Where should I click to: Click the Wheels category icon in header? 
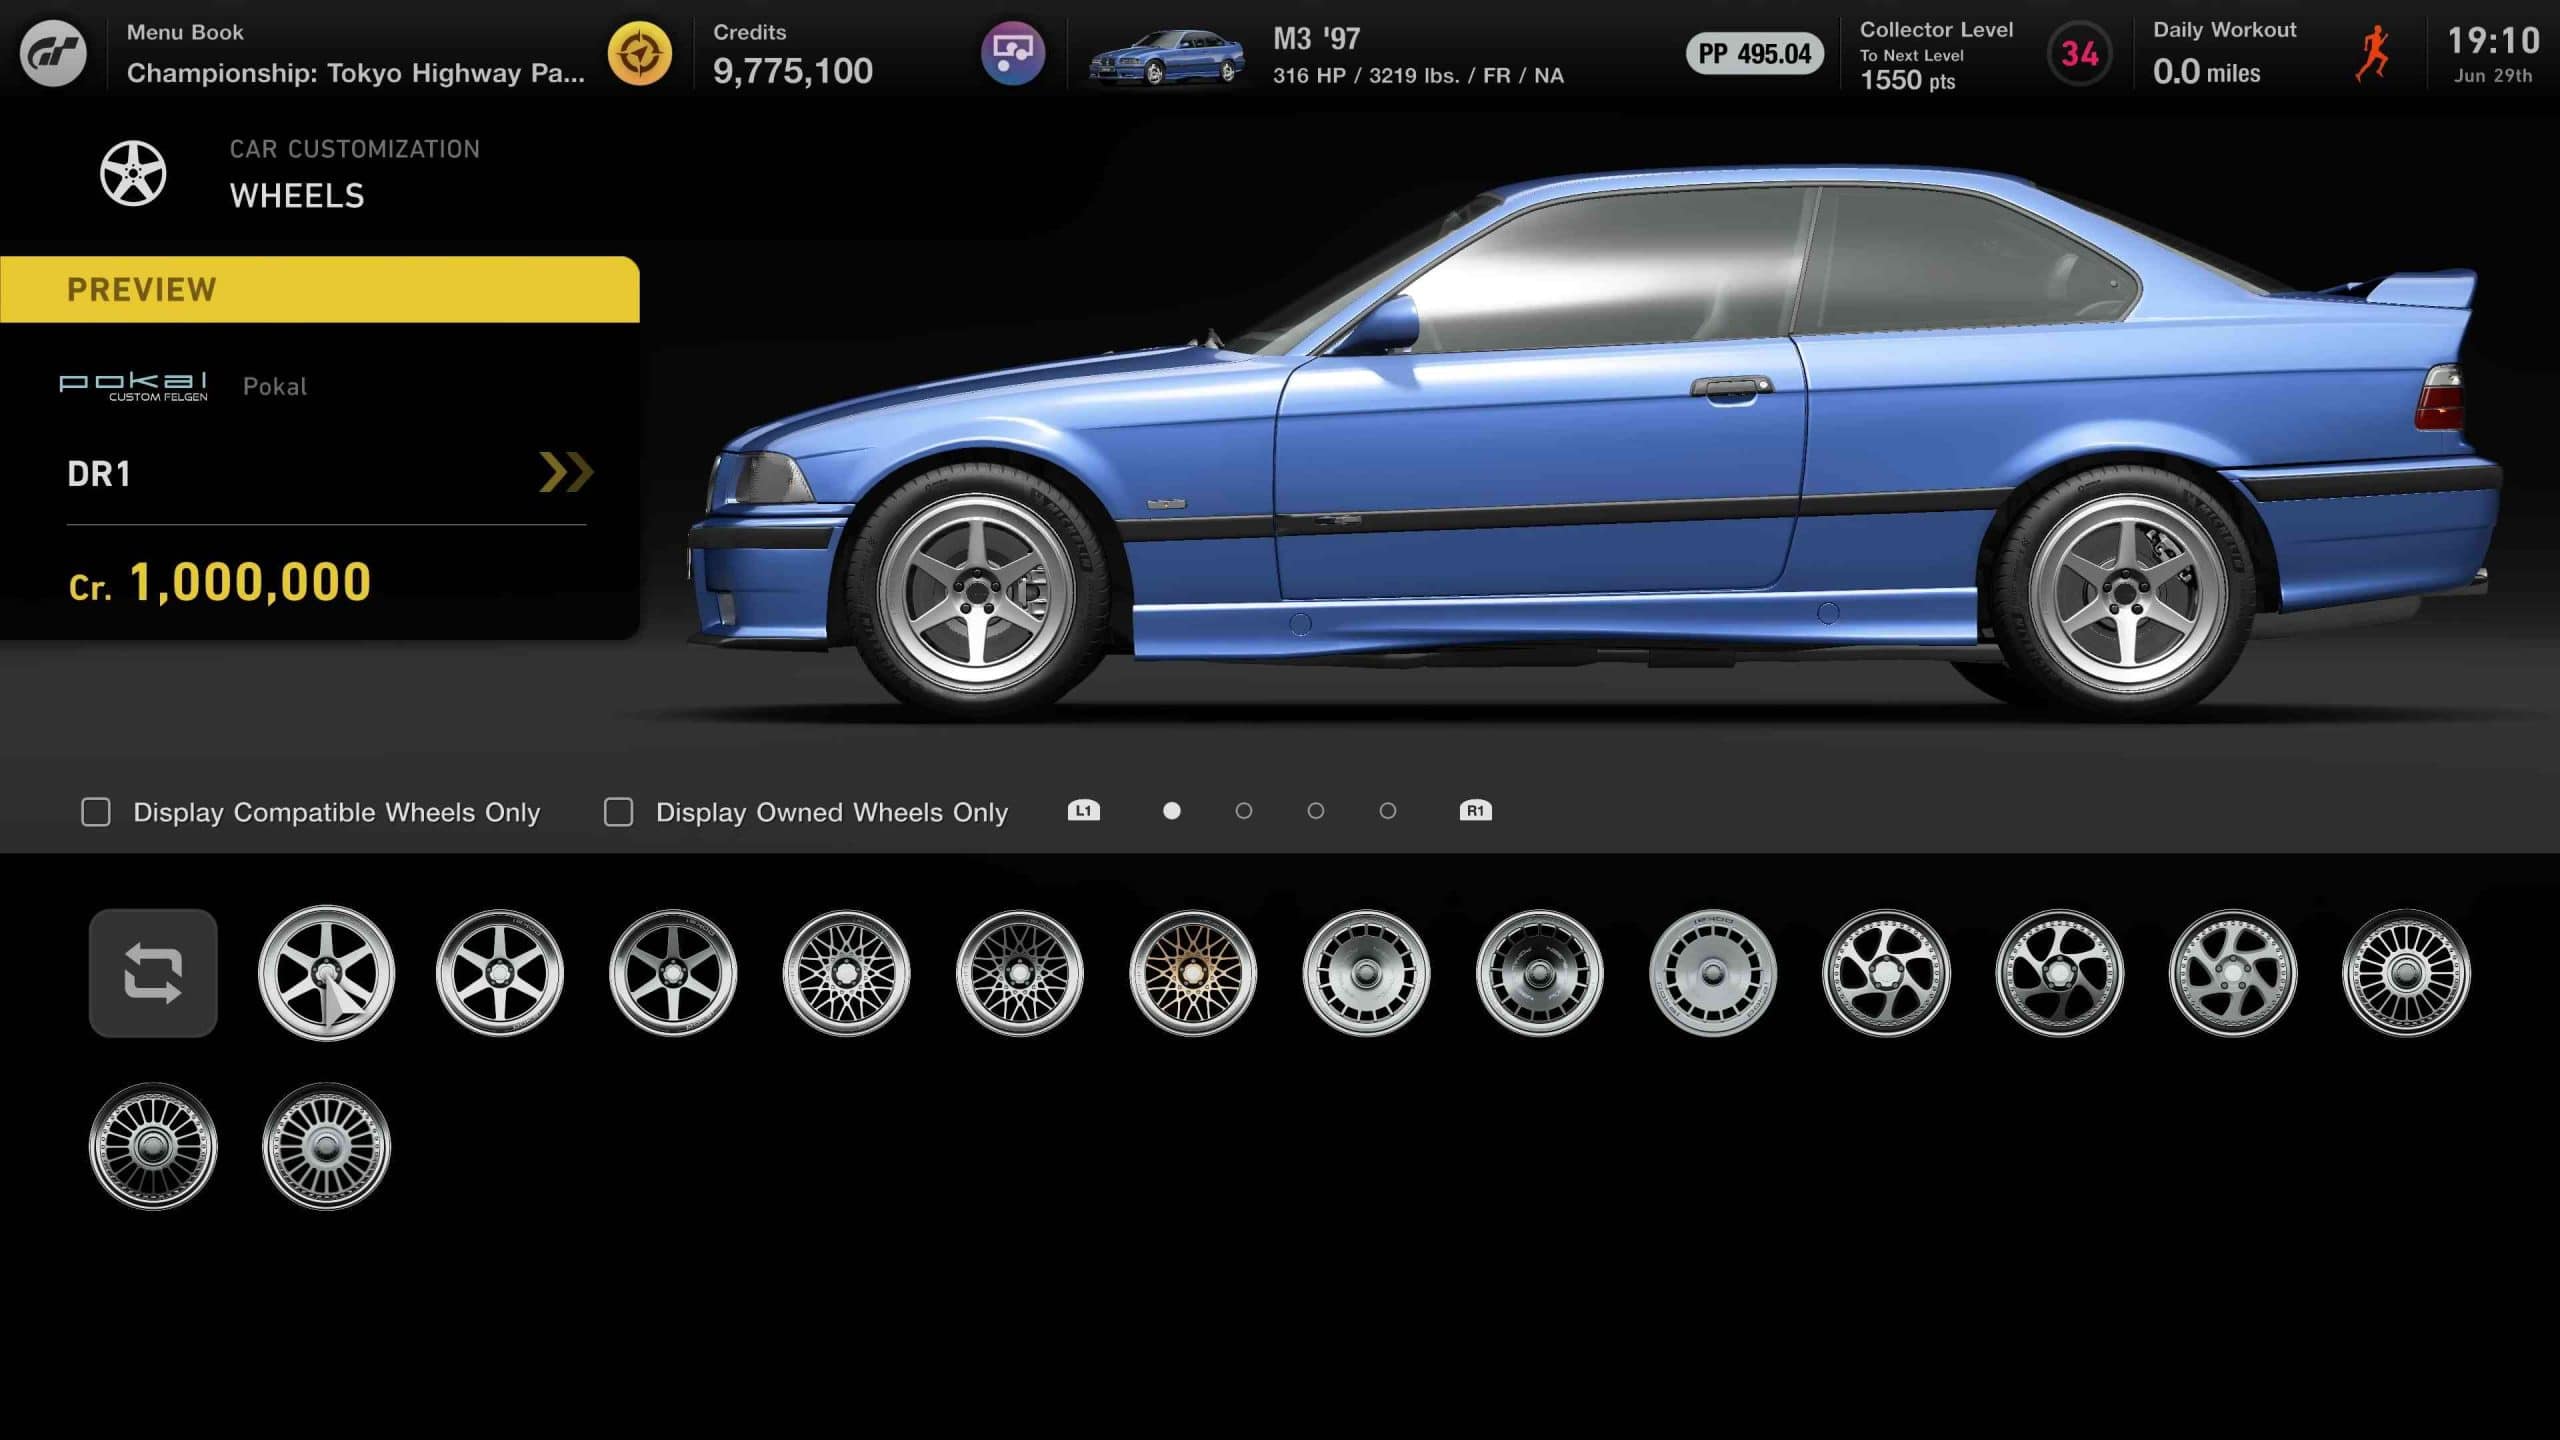[133, 173]
